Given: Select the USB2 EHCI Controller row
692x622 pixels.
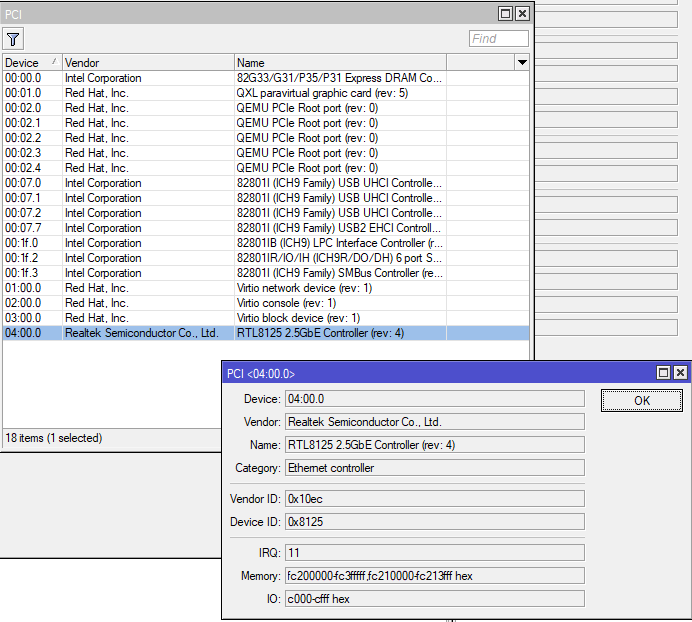Looking at the screenshot, I should pos(266,228).
